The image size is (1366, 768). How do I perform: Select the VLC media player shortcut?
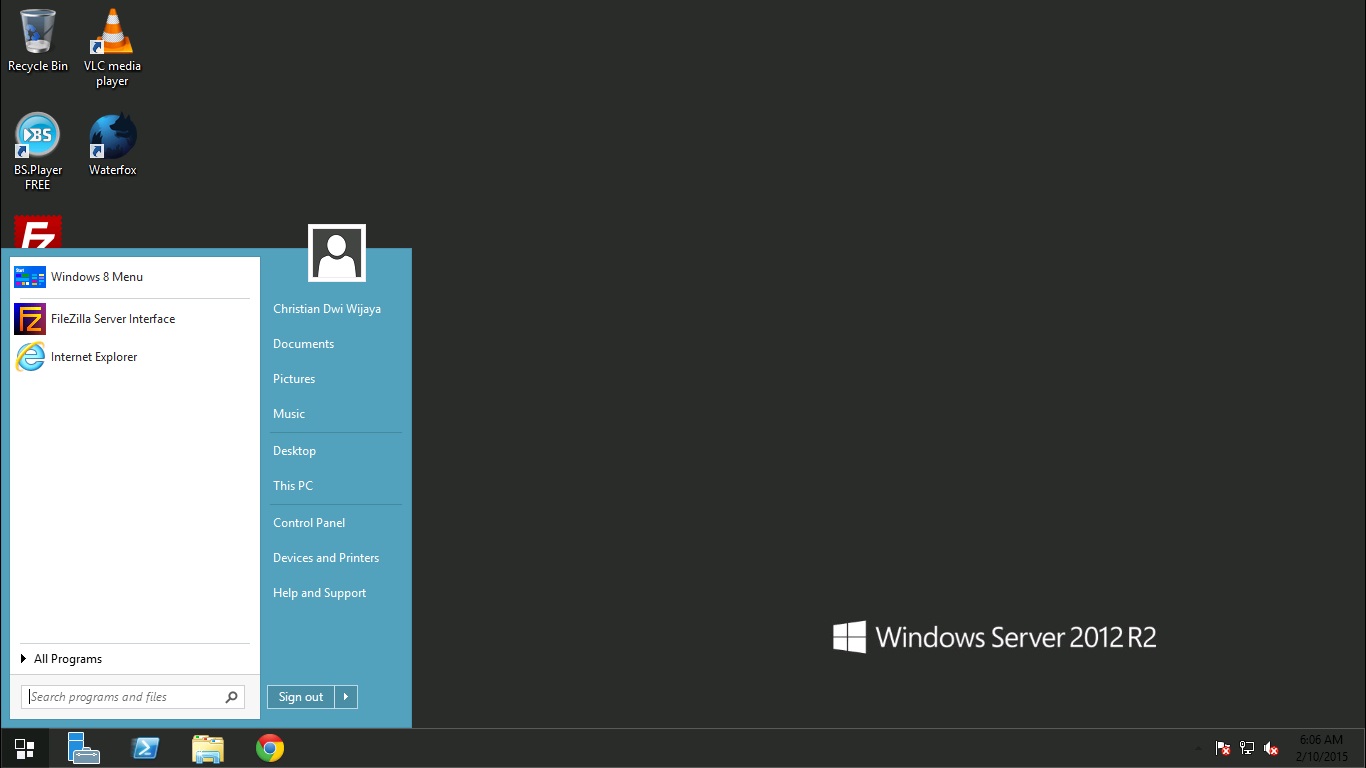click(x=112, y=46)
